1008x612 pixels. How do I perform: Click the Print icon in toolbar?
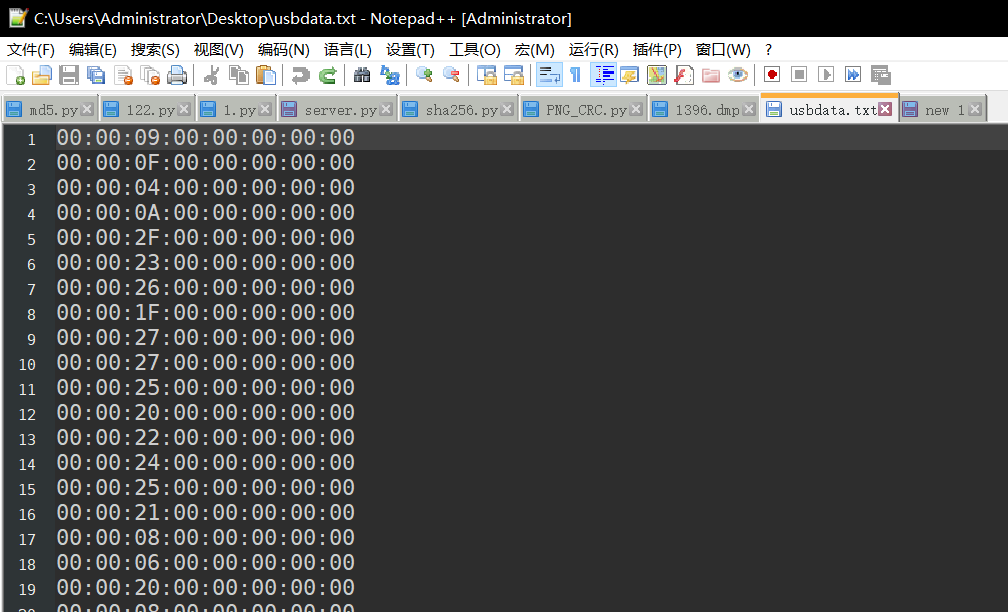177,75
